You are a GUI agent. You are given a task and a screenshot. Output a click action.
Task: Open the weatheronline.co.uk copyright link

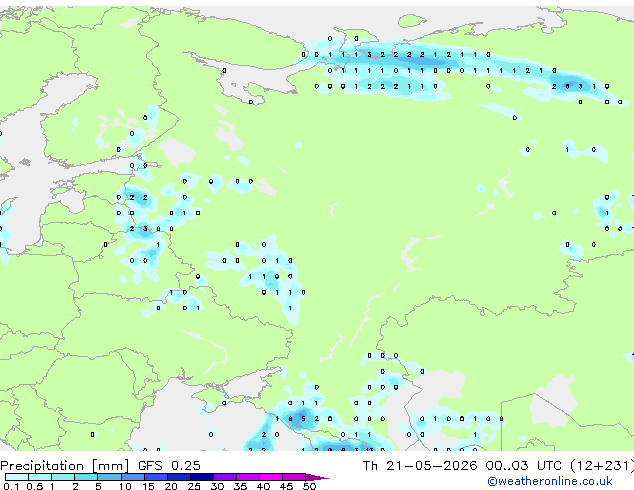(550, 481)
